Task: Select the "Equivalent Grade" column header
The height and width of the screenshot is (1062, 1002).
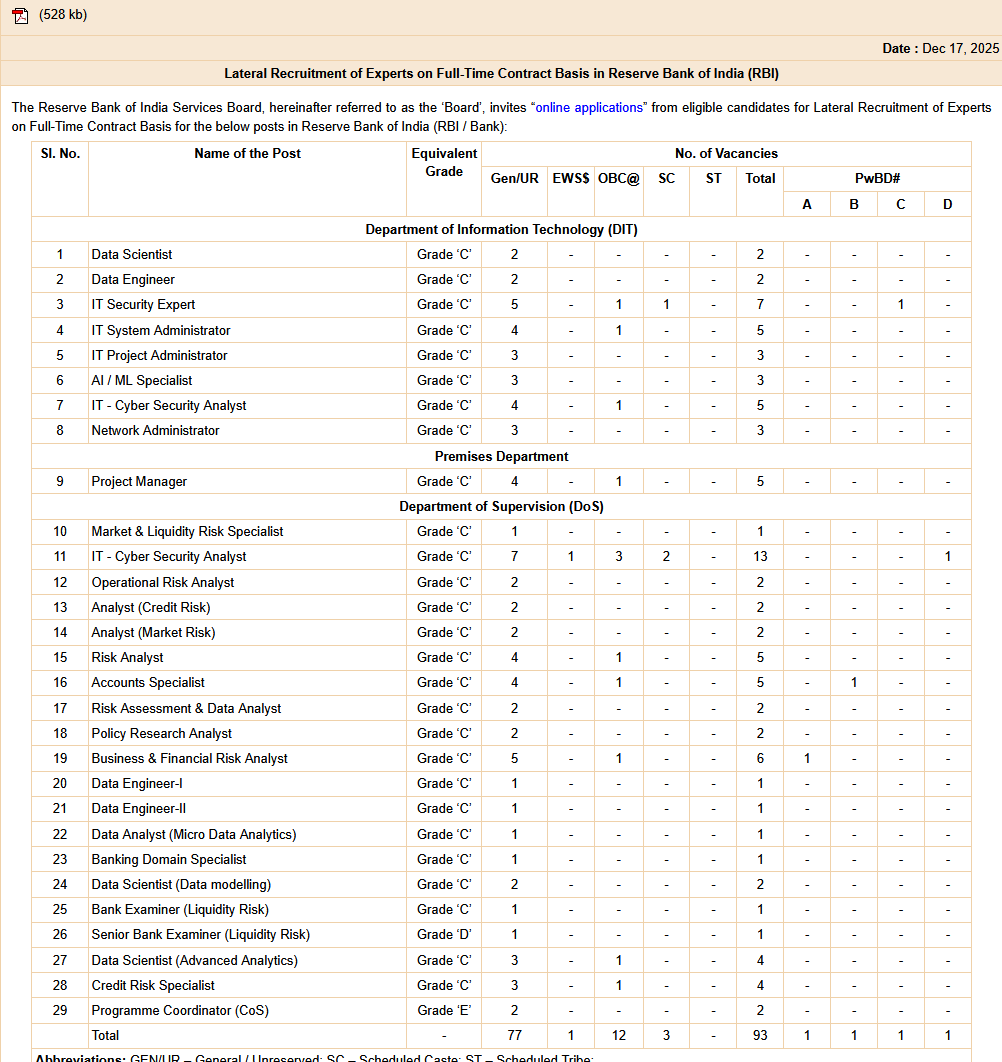Action: tap(444, 162)
